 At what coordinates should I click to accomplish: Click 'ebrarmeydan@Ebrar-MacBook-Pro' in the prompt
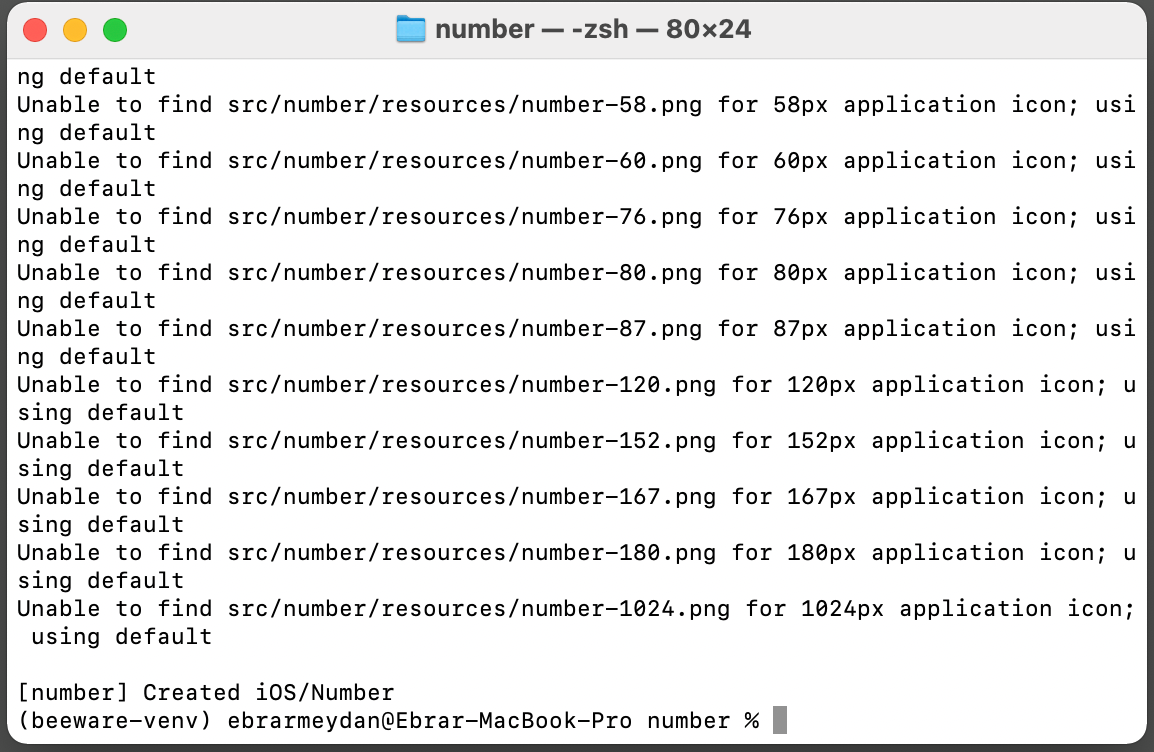click(x=429, y=720)
